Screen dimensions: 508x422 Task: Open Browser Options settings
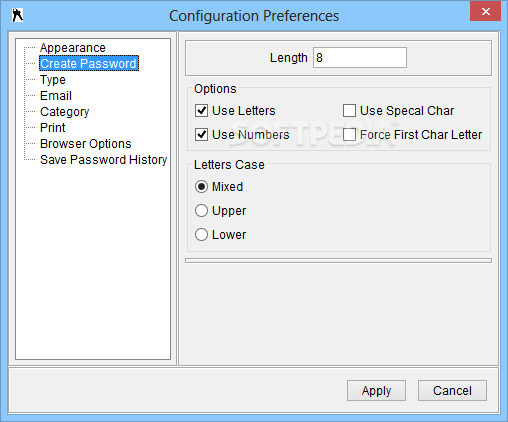(x=86, y=144)
